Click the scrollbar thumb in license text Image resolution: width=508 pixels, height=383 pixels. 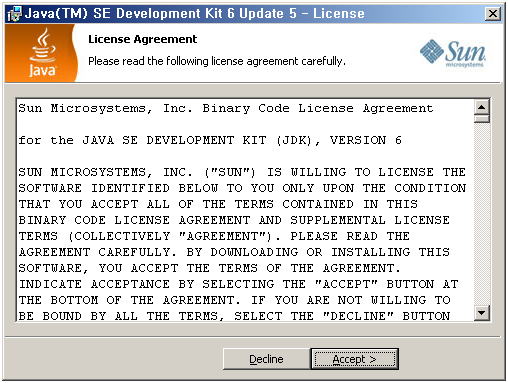[x=482, y=119]
